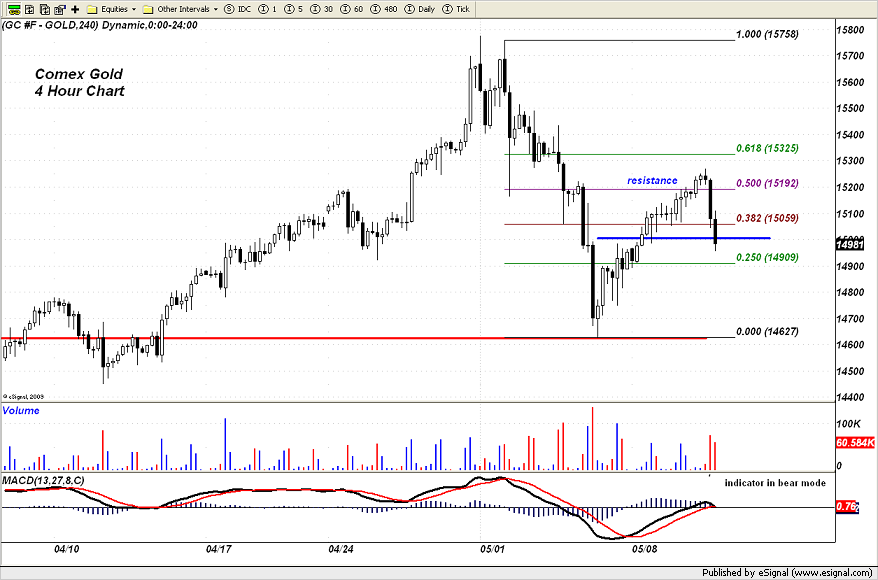Click the Published by eSignal footer text
The width and height of the screenshot is (878, 580).
(x=787, y=572)
